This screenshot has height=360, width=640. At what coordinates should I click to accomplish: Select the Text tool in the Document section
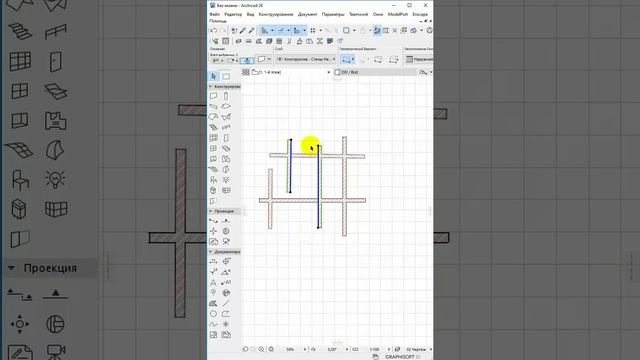(213, 282)
